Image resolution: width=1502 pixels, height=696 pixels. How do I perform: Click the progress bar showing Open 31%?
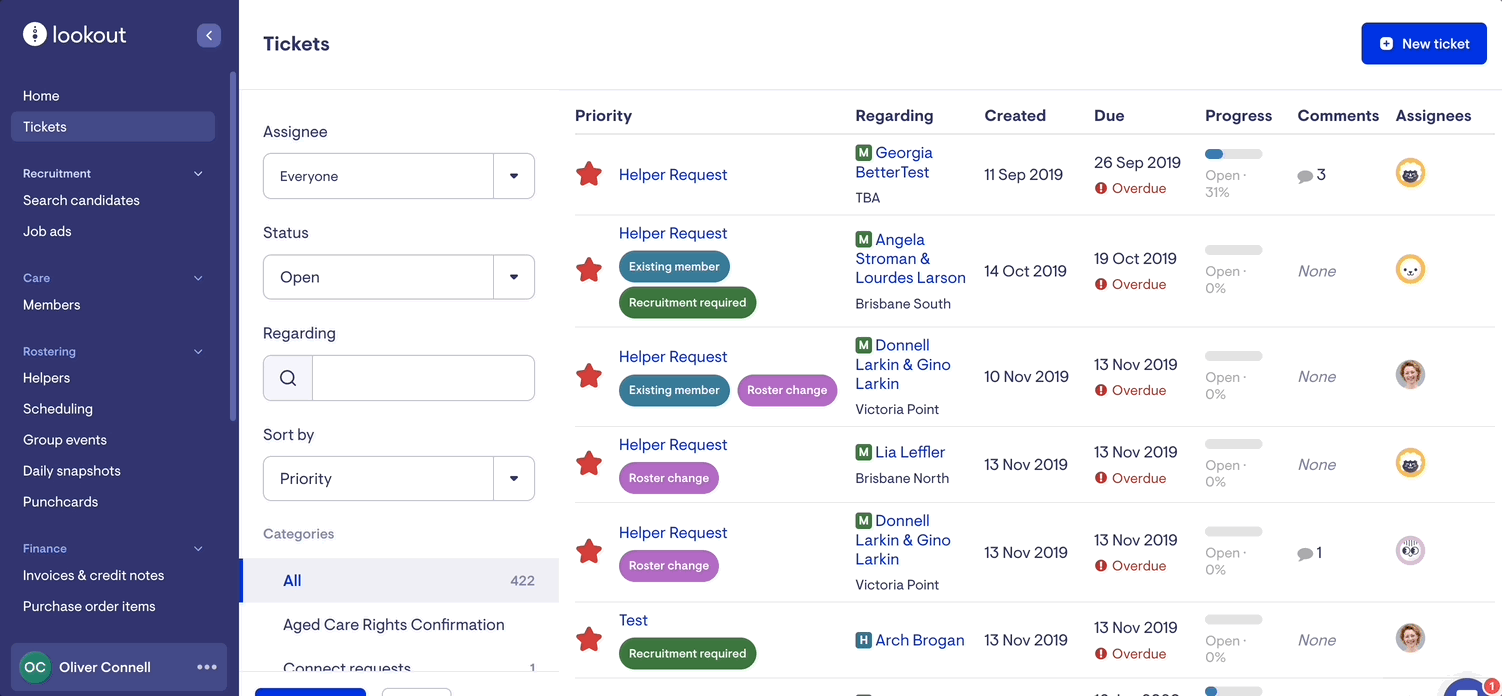click(1233, 155)
